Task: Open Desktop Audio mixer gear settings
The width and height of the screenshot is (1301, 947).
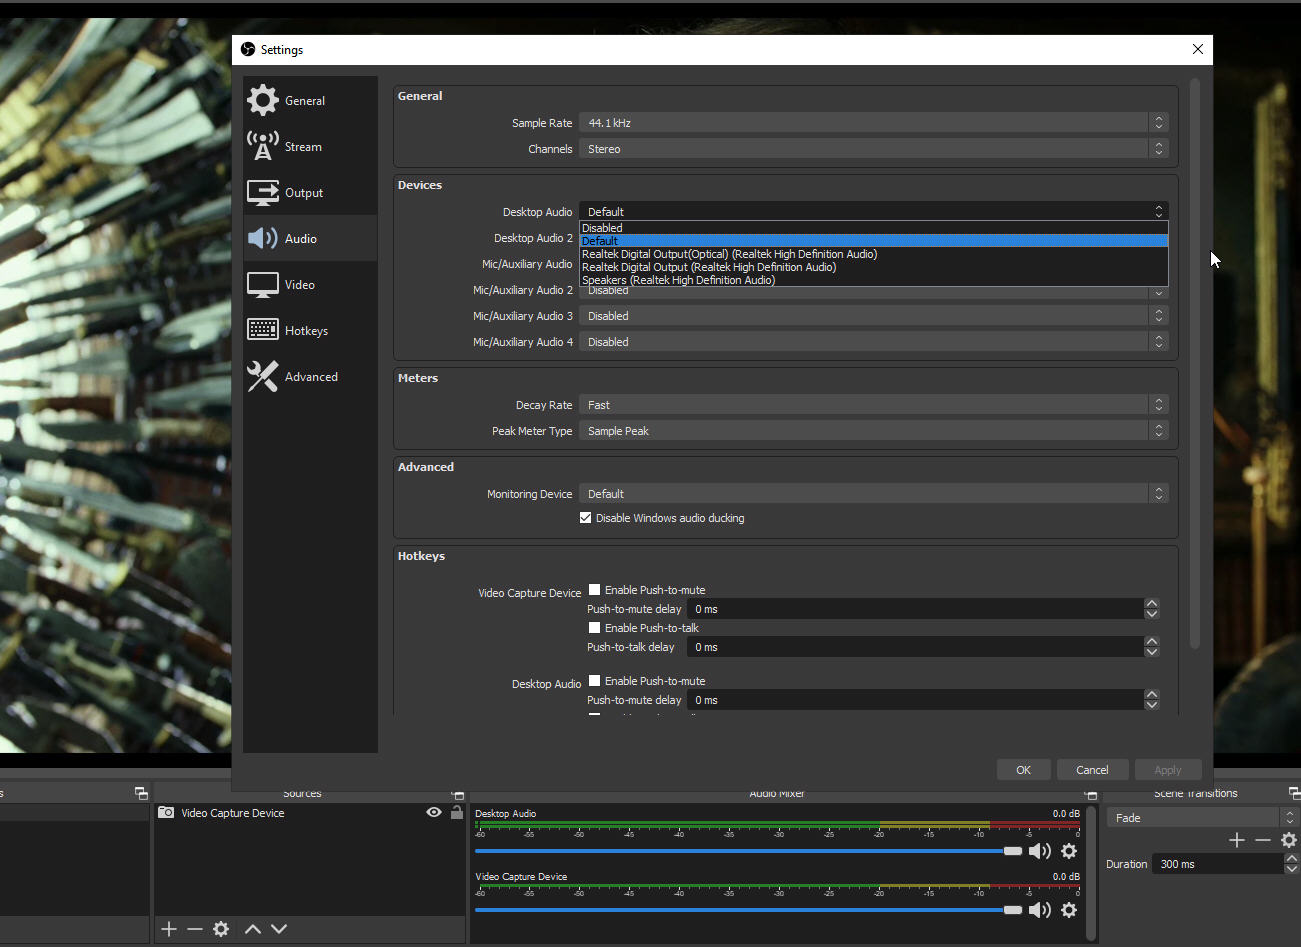Action: (x=1069, y=851)
